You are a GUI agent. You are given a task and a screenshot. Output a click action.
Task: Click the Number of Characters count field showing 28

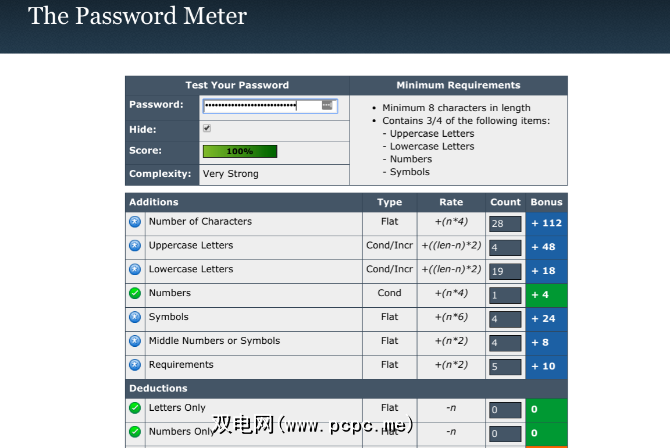[x=505, y=224]
